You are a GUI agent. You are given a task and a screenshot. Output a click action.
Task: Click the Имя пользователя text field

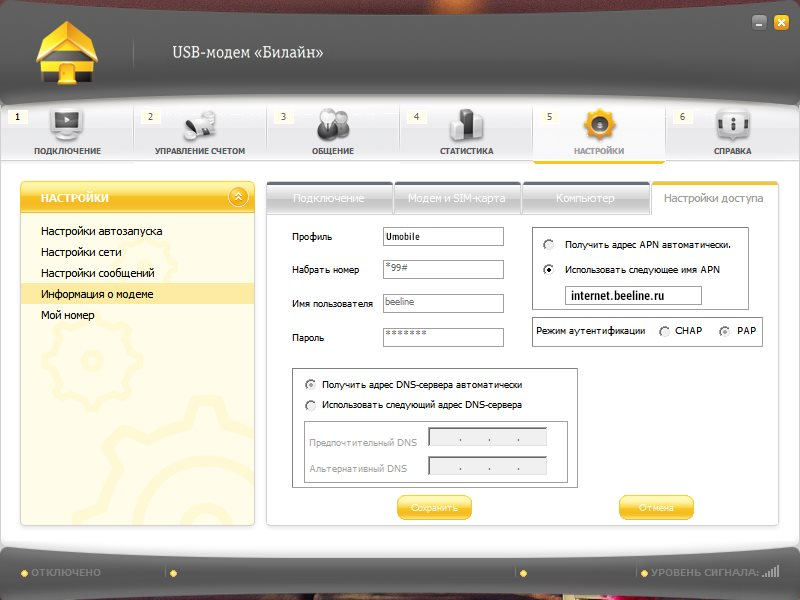(443, 303)
